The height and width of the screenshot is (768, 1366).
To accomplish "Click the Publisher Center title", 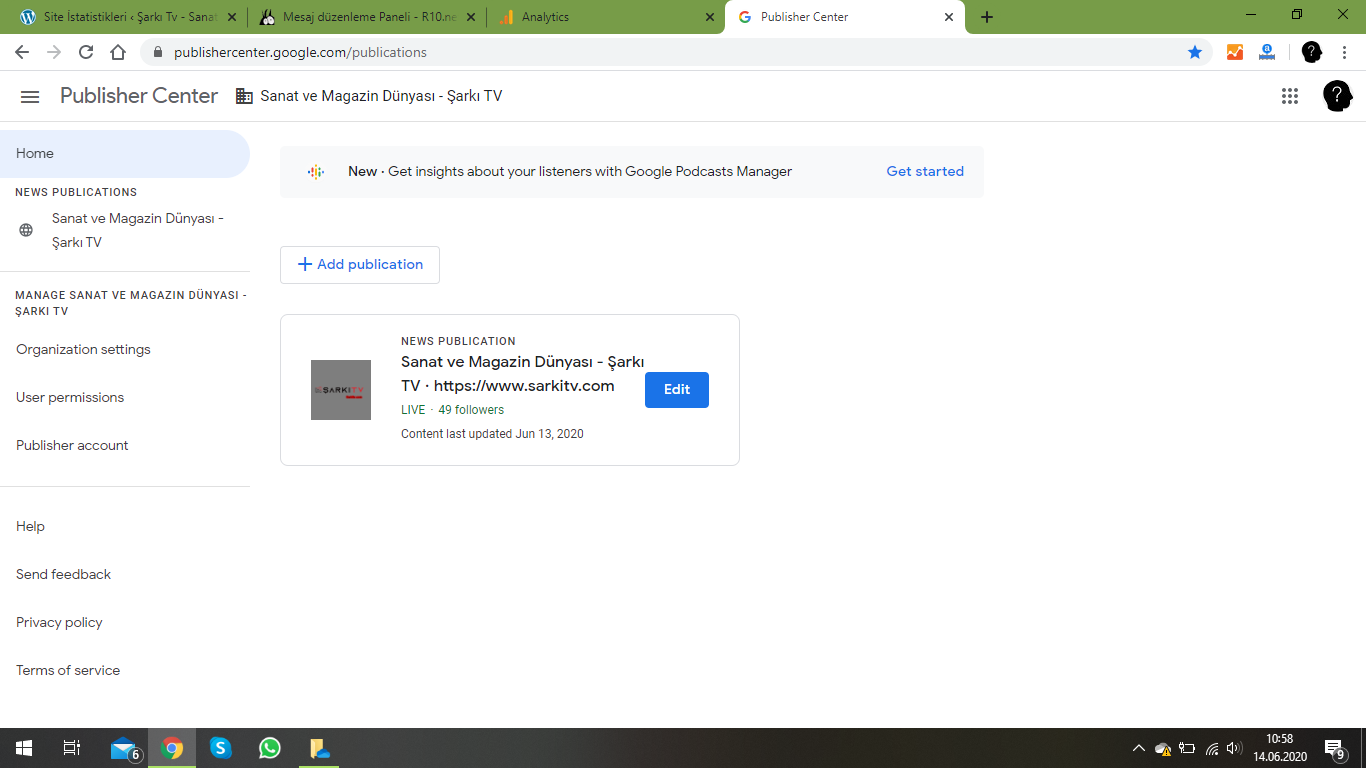I will click(x=139, y=96).
